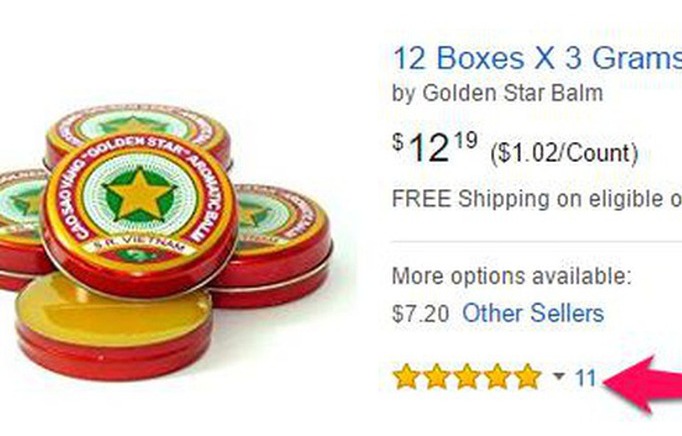The height and width of the screenshot is (436, 682).
Task: Click the Golden Star Balm brand name
Action: [x=513, y=93]
